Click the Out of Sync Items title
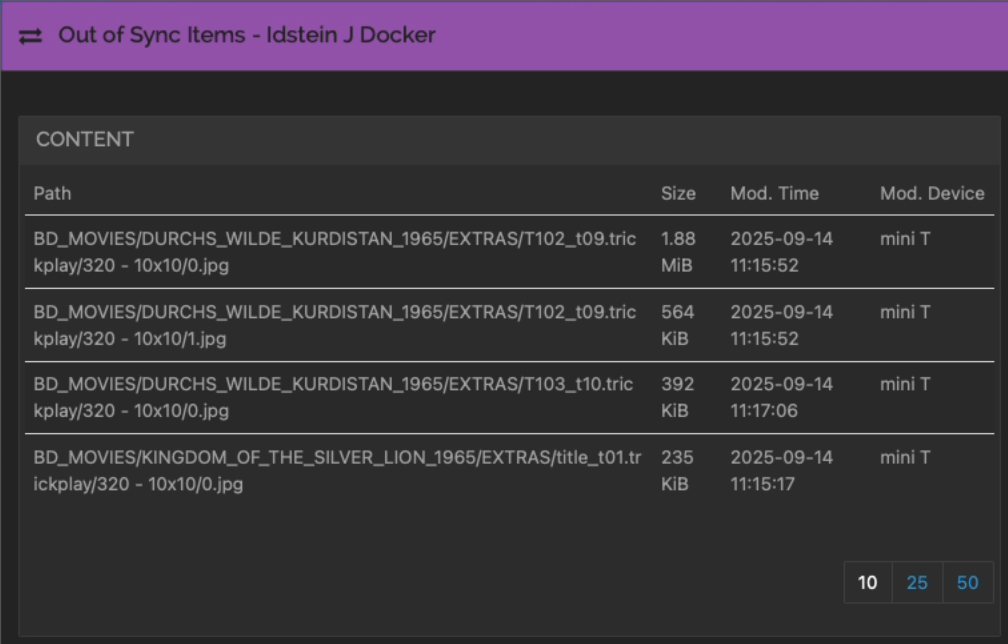Image resolution: width=1008 pixels, height=644 pixels. coord(246,35)
